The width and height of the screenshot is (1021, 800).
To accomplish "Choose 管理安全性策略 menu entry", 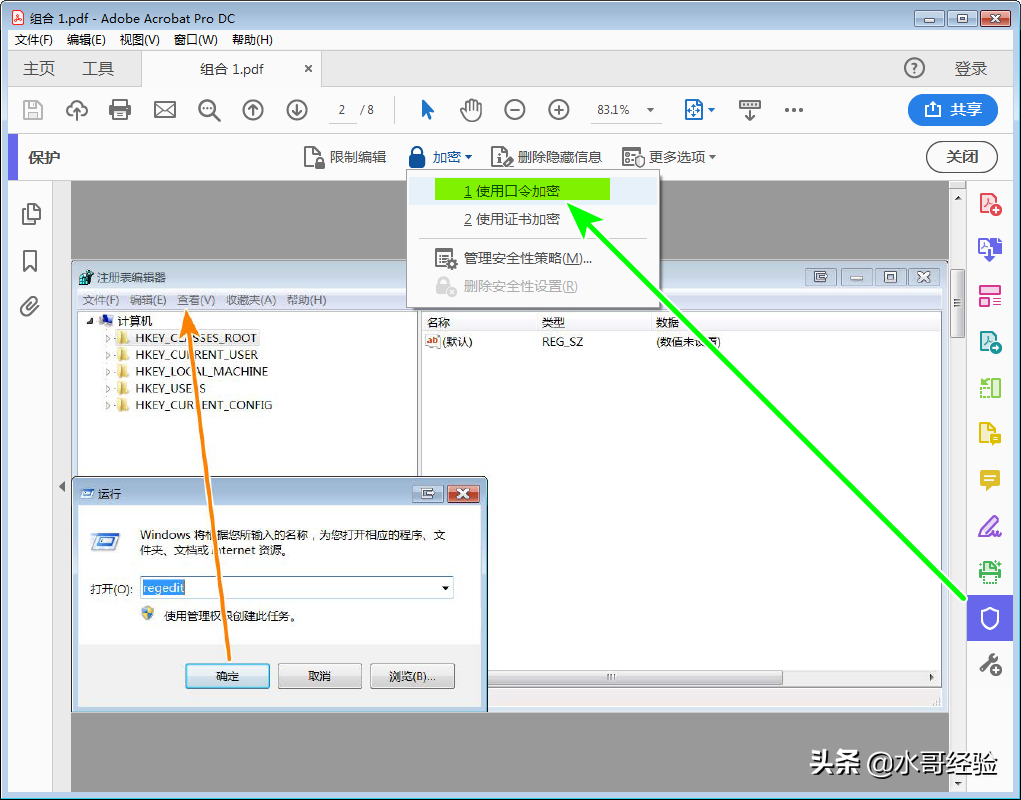I will click(x=533, y=258).
